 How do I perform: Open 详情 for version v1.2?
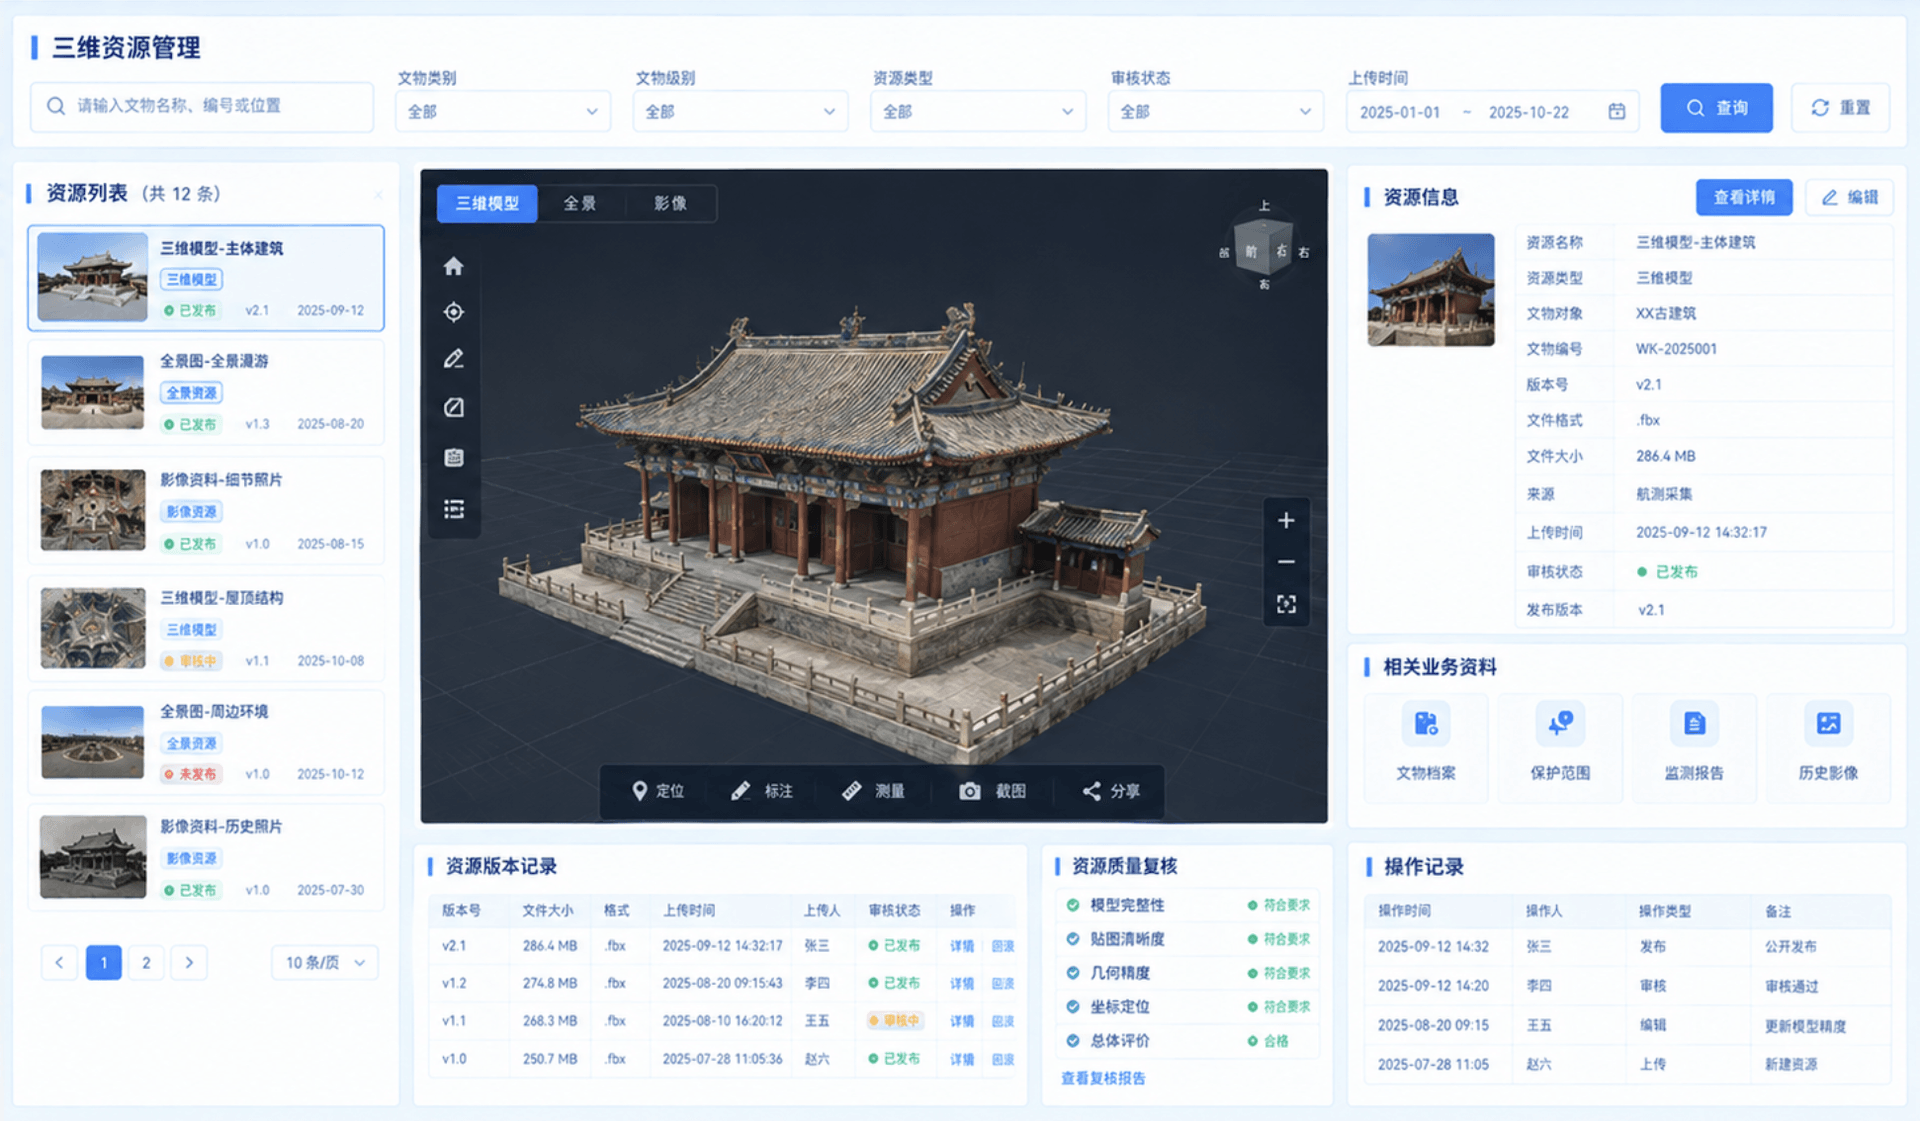point(962,984)
